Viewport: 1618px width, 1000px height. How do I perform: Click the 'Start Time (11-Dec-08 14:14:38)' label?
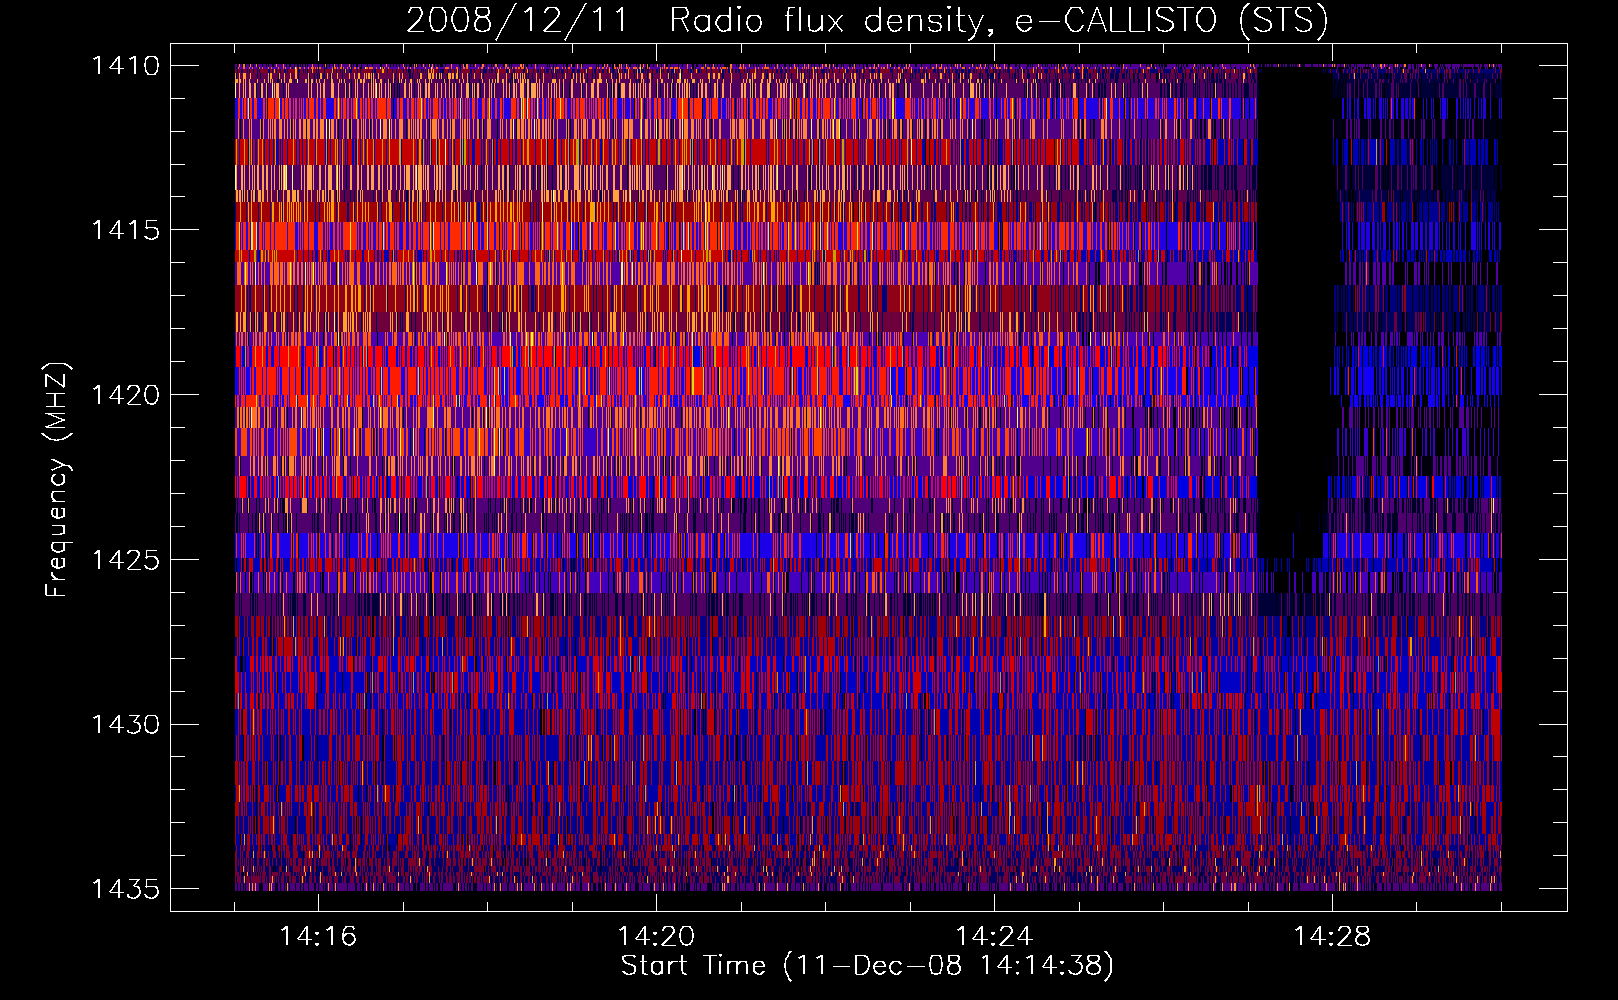[867, 966]
